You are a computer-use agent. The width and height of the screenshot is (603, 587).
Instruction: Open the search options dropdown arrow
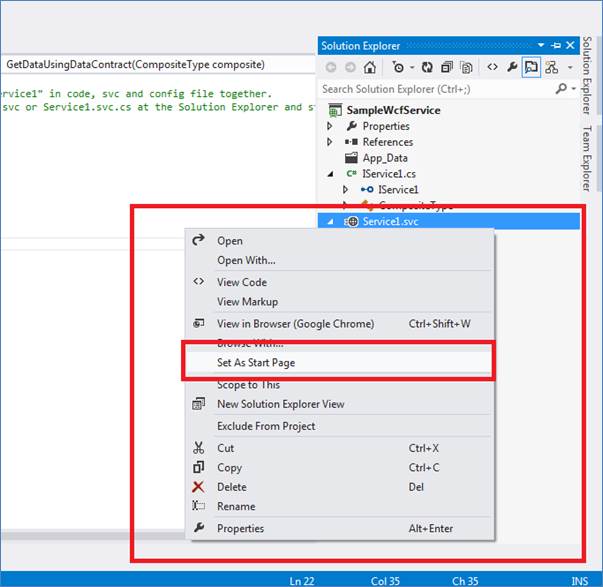coord(574,89)
